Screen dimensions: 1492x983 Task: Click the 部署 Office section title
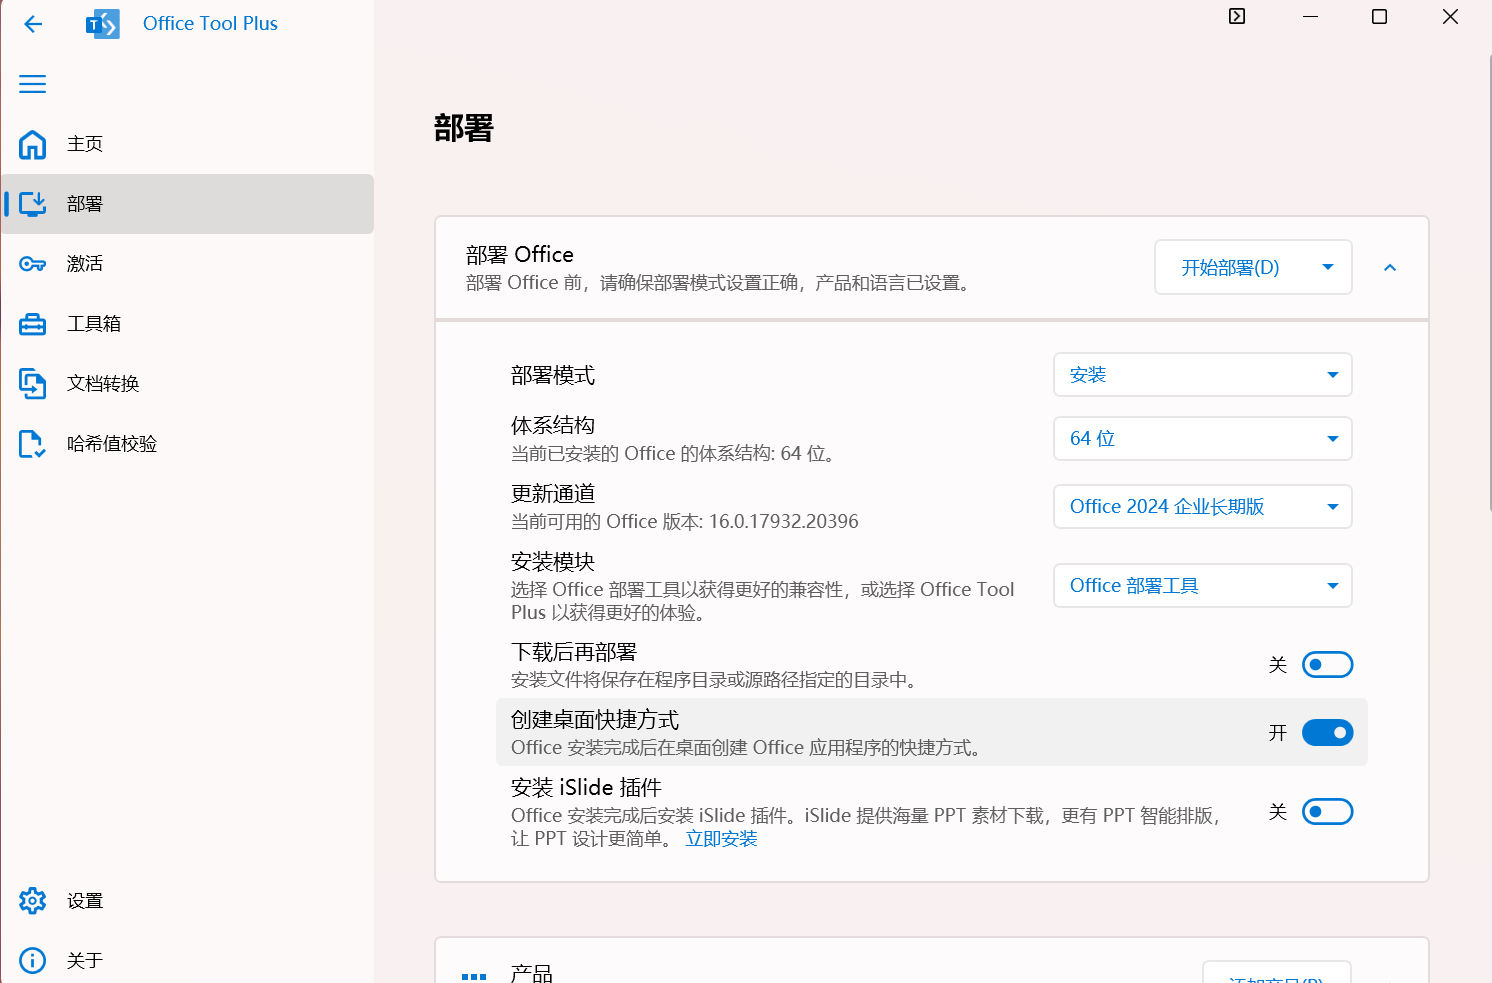(x=520, y=255)
